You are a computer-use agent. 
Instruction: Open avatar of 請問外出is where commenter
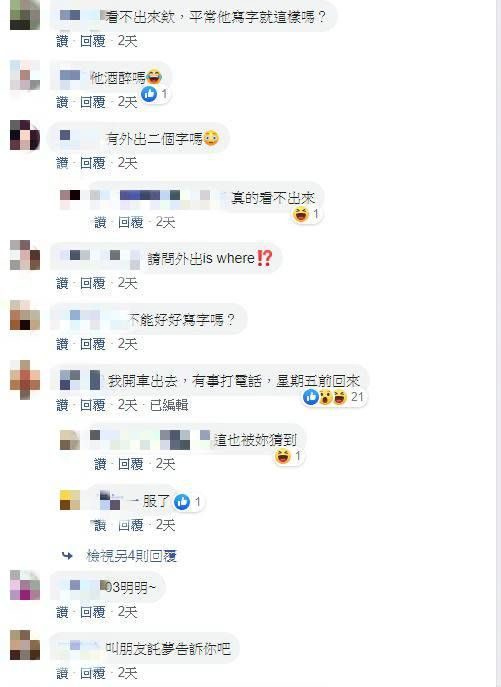click(25, 255)
